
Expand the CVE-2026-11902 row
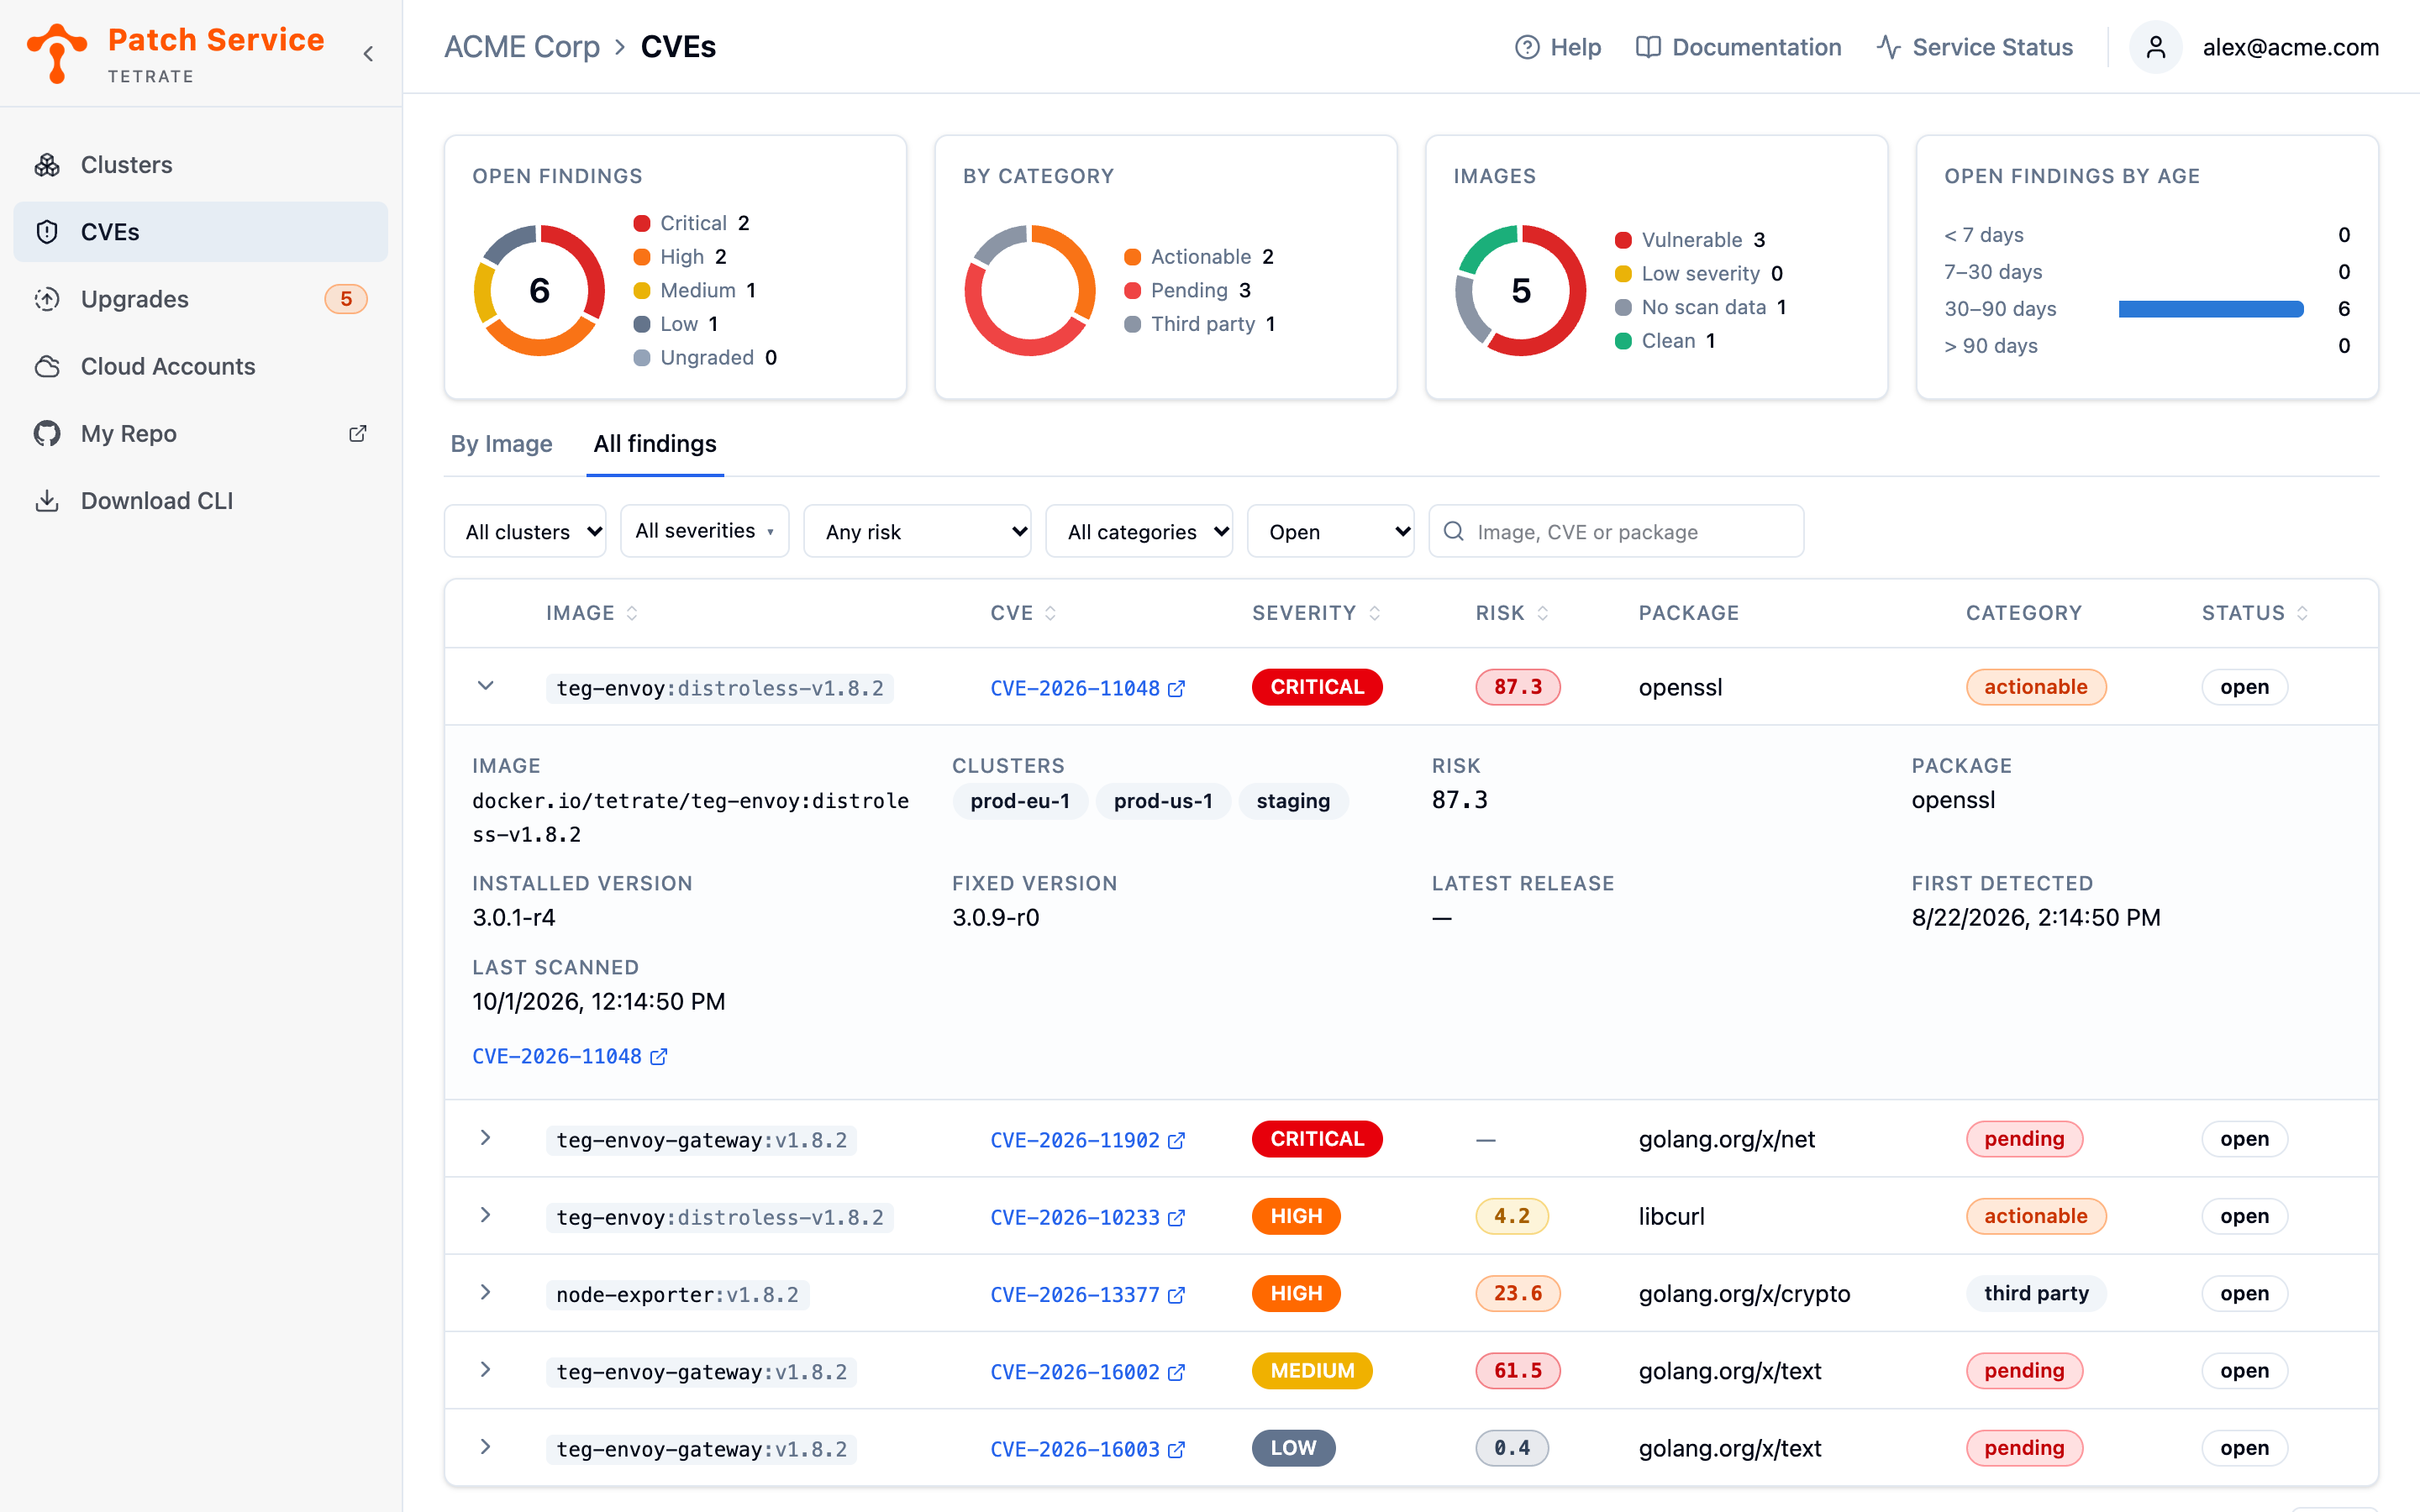click(x=485, y=1138)
